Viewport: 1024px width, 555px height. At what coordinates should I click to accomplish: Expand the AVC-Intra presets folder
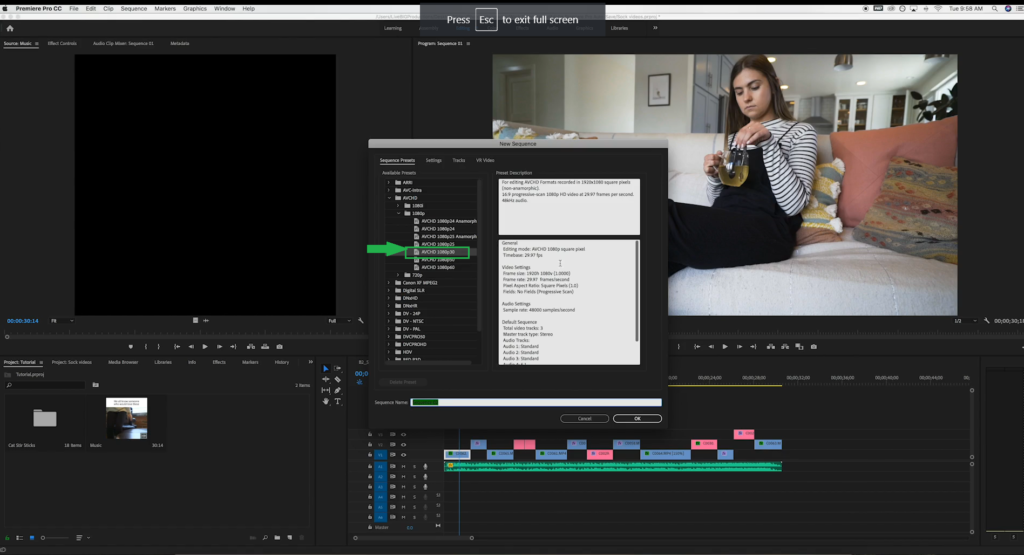coord(389,190)
